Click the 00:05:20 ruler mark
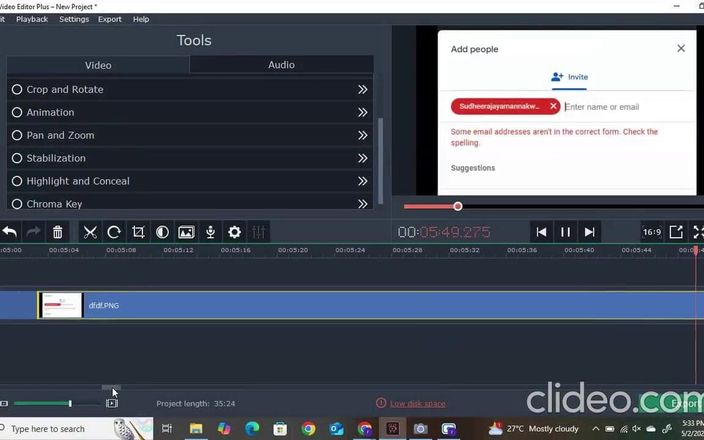The height and width of the screenshot is (440, 704). tap(293, 250)
